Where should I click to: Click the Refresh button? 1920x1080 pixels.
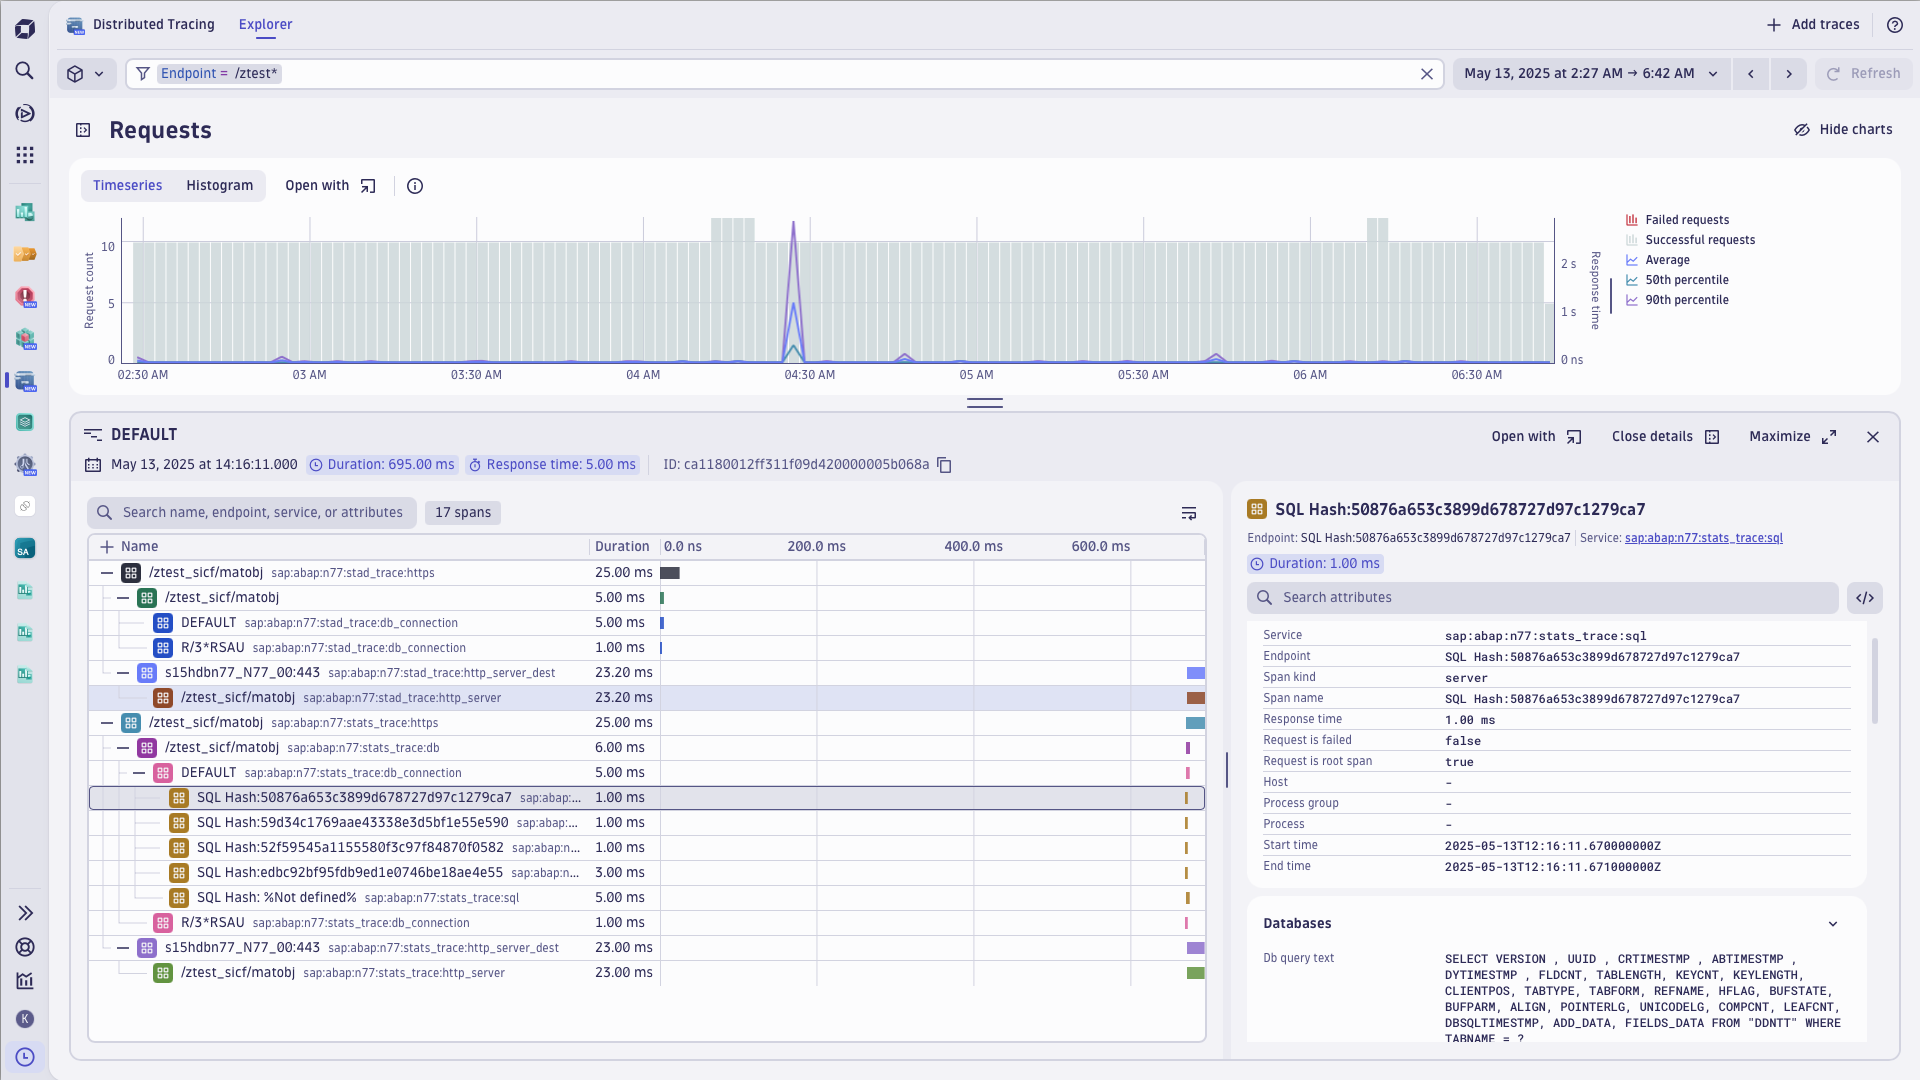[x=1864, y=73]
